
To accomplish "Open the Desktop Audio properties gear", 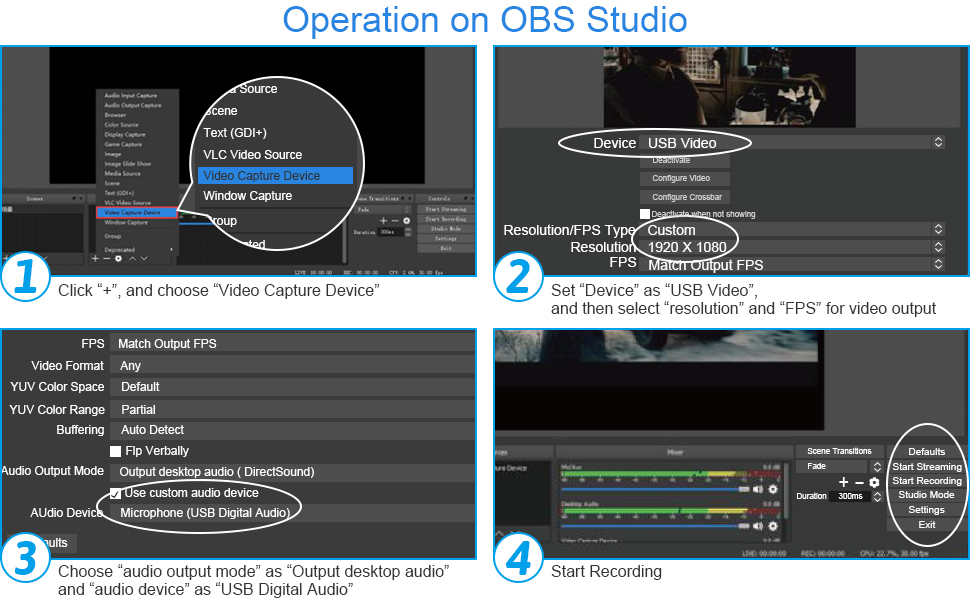I will pyautogui.click(x=773, y=526).
